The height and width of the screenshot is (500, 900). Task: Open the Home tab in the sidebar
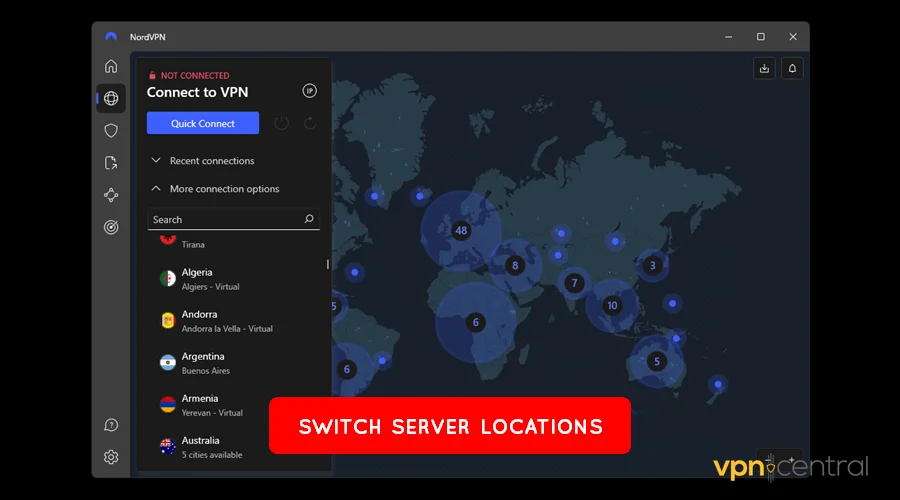[111, 67]
